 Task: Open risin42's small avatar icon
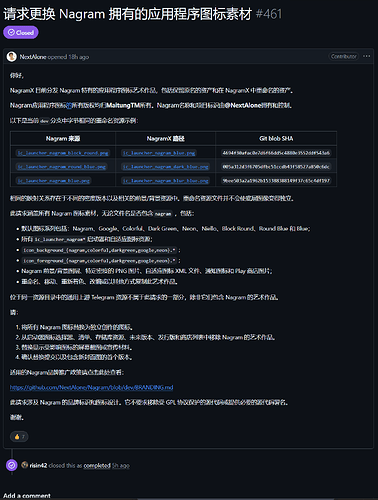click(24, 465)
